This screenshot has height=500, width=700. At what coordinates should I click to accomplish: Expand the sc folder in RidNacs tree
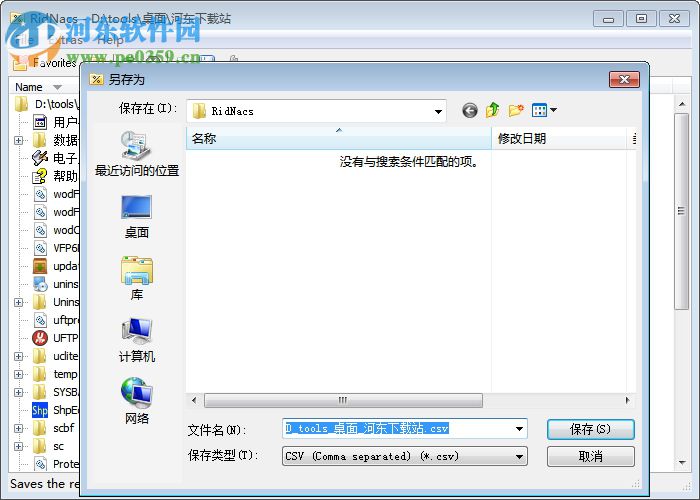[18, 446]
